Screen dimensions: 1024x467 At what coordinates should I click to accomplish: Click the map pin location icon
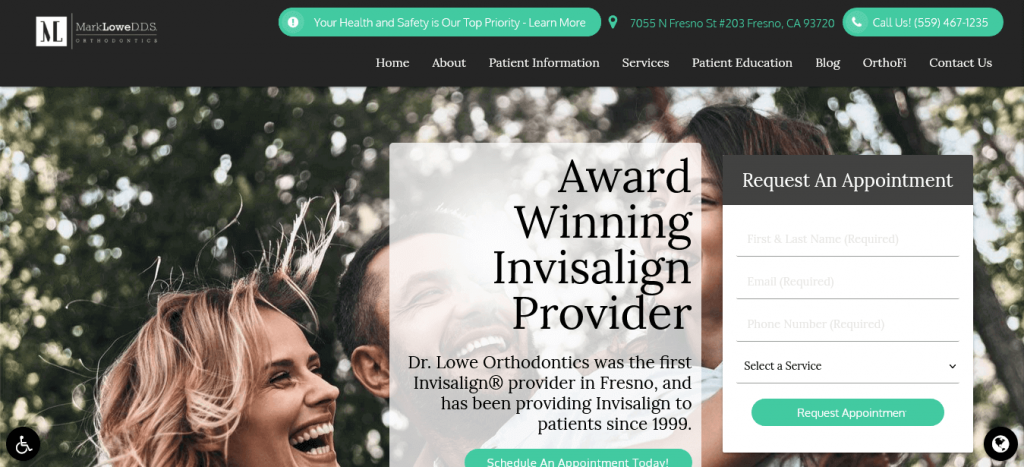(613, 22)
